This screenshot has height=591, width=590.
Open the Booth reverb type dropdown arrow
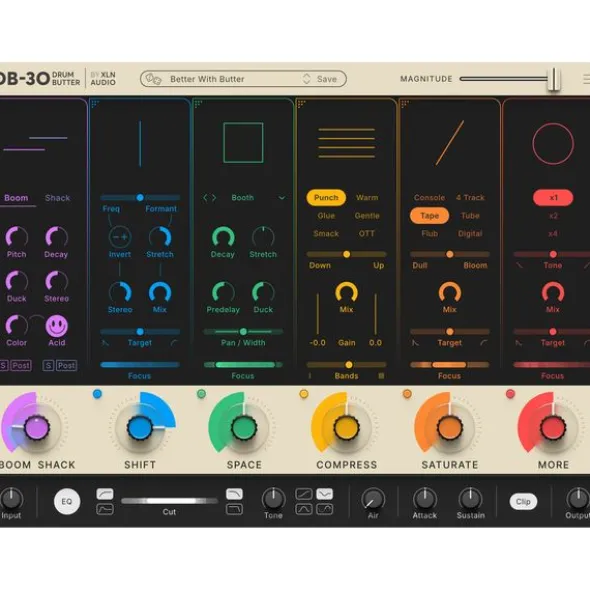(282, 198)
